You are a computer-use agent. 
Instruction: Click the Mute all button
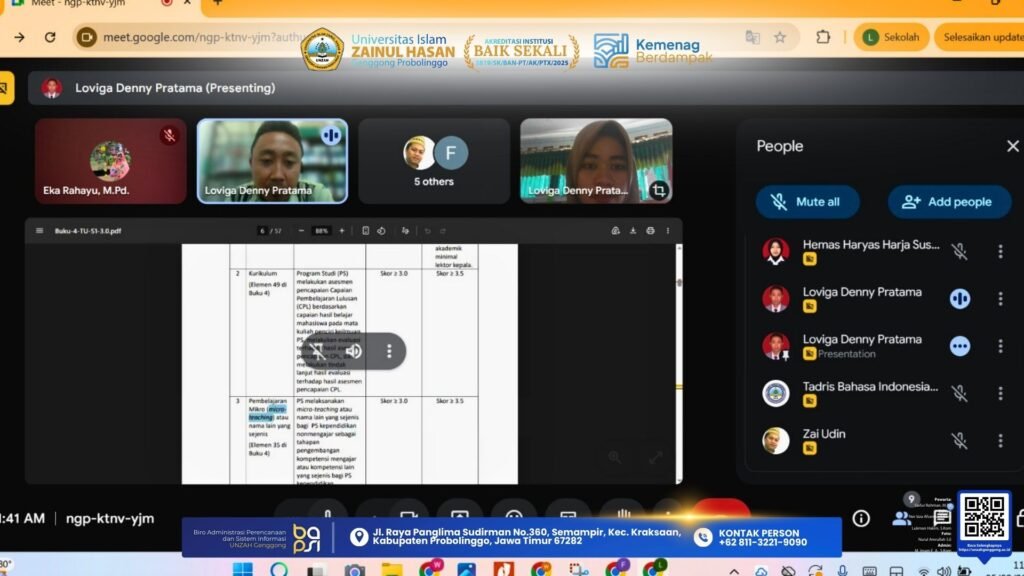[x=807, y=202]
